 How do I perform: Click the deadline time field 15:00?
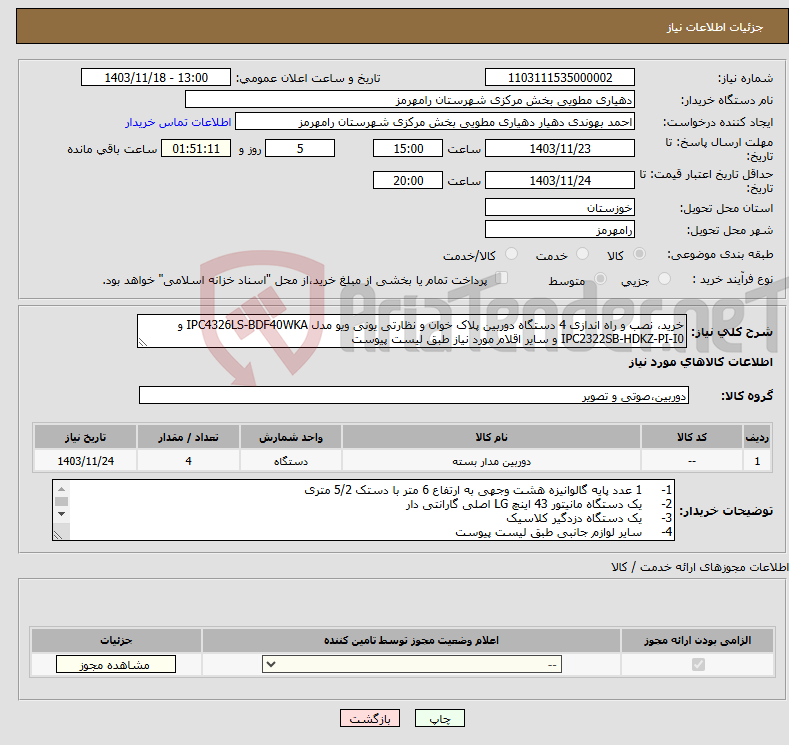pyautogui.click(x=408, y=148)
